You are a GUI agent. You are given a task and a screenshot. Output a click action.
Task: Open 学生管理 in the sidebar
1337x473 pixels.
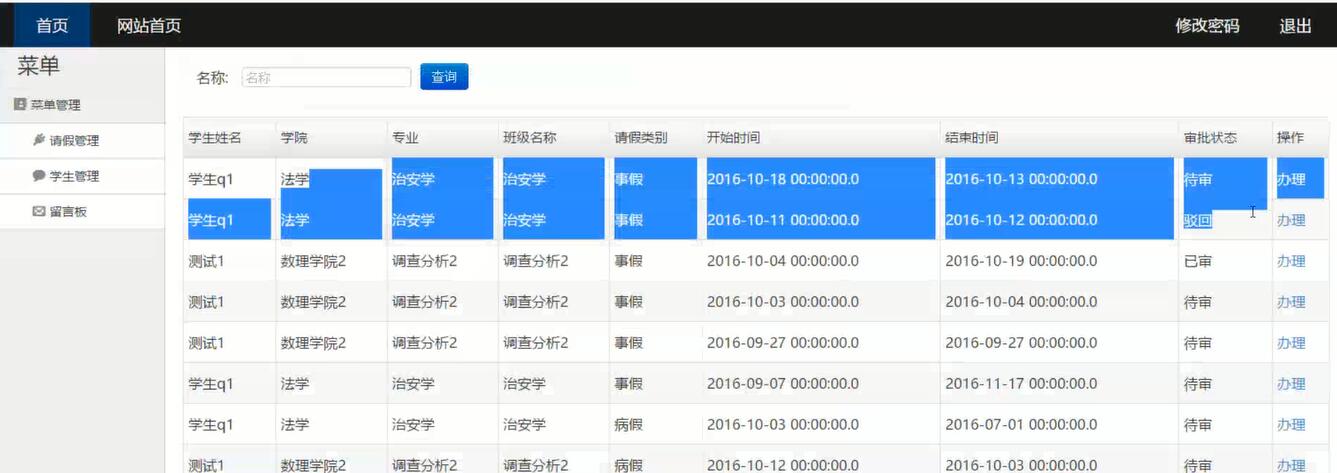pos(74,176)
